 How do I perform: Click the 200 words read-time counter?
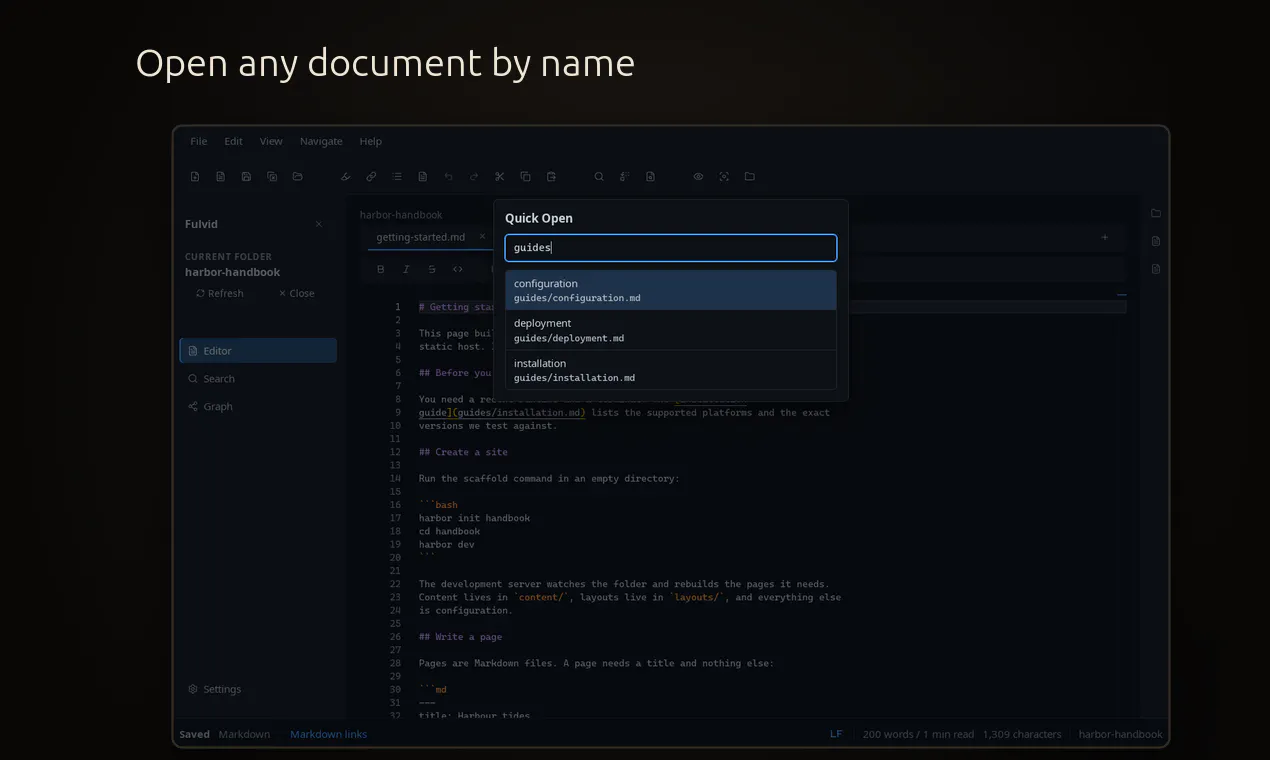tap(918, 734)
